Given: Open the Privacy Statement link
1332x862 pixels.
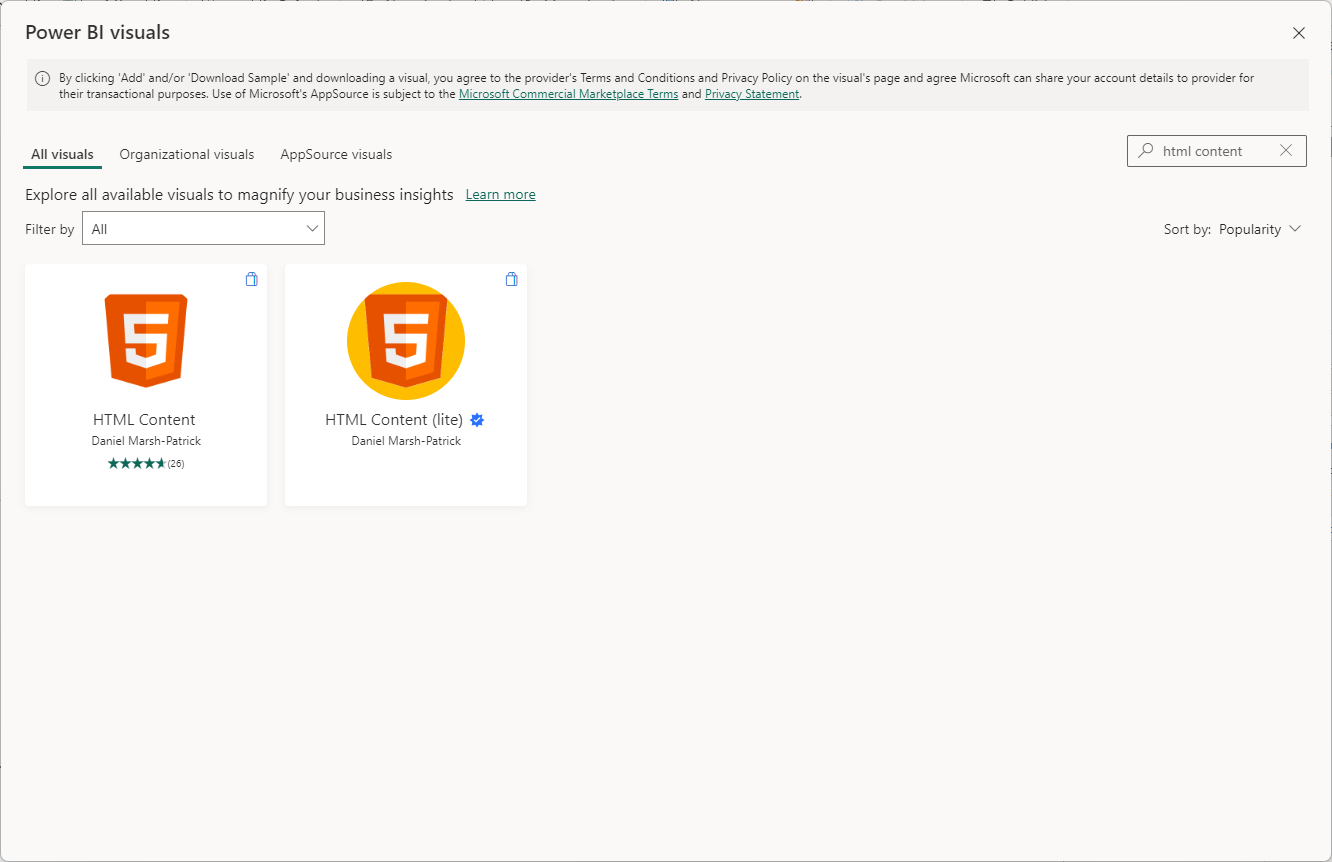Looking at the screenshot, I should pos(752,94).
